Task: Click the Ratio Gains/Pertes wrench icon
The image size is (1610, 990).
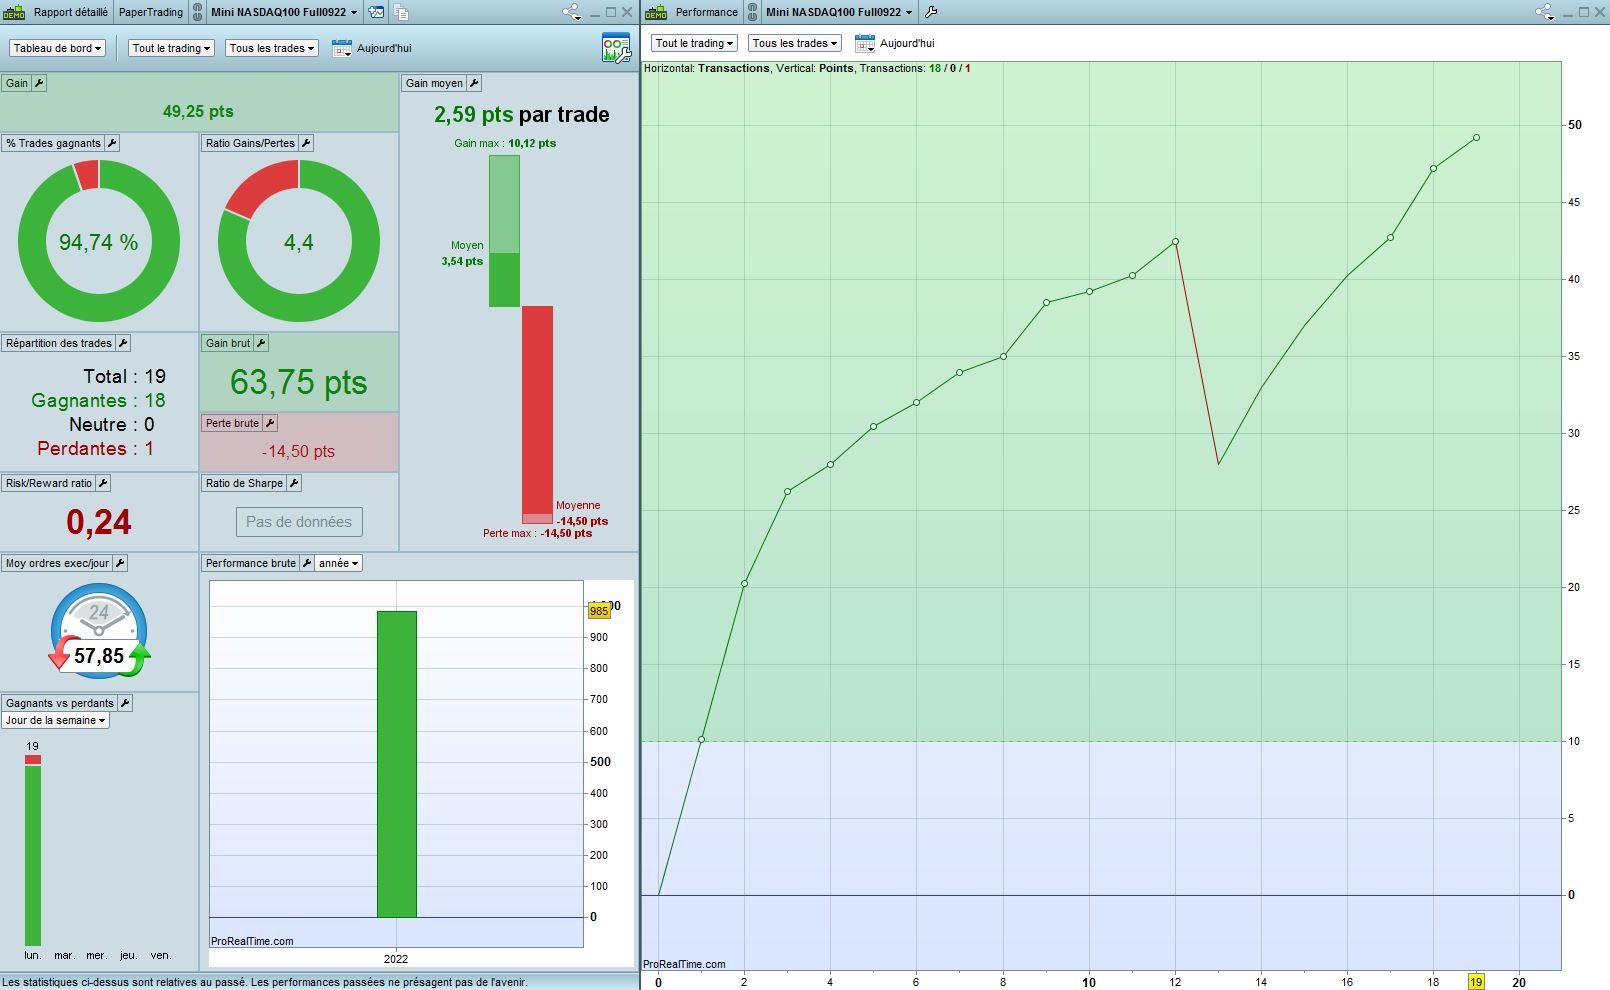Action: point(306,143)
